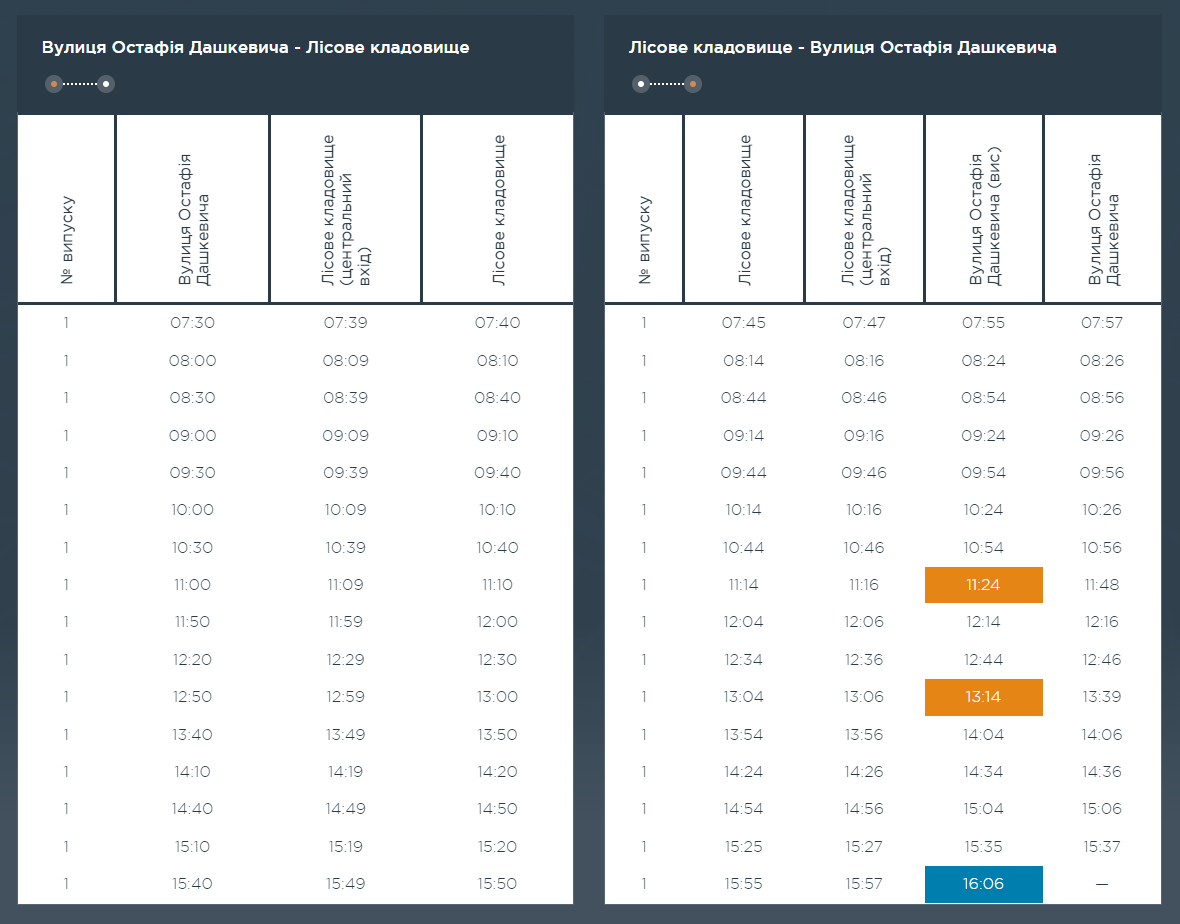This screenshot has height=924, width=1180.
Task: Click the orange end dot in right route header
Action: [693, 84]
